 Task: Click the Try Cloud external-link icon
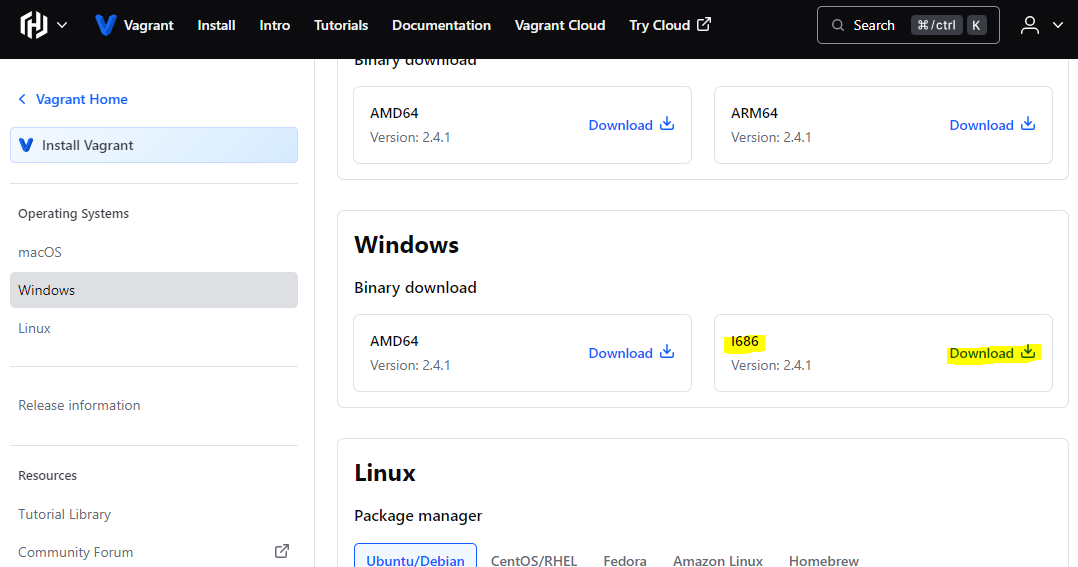point(704,25)
